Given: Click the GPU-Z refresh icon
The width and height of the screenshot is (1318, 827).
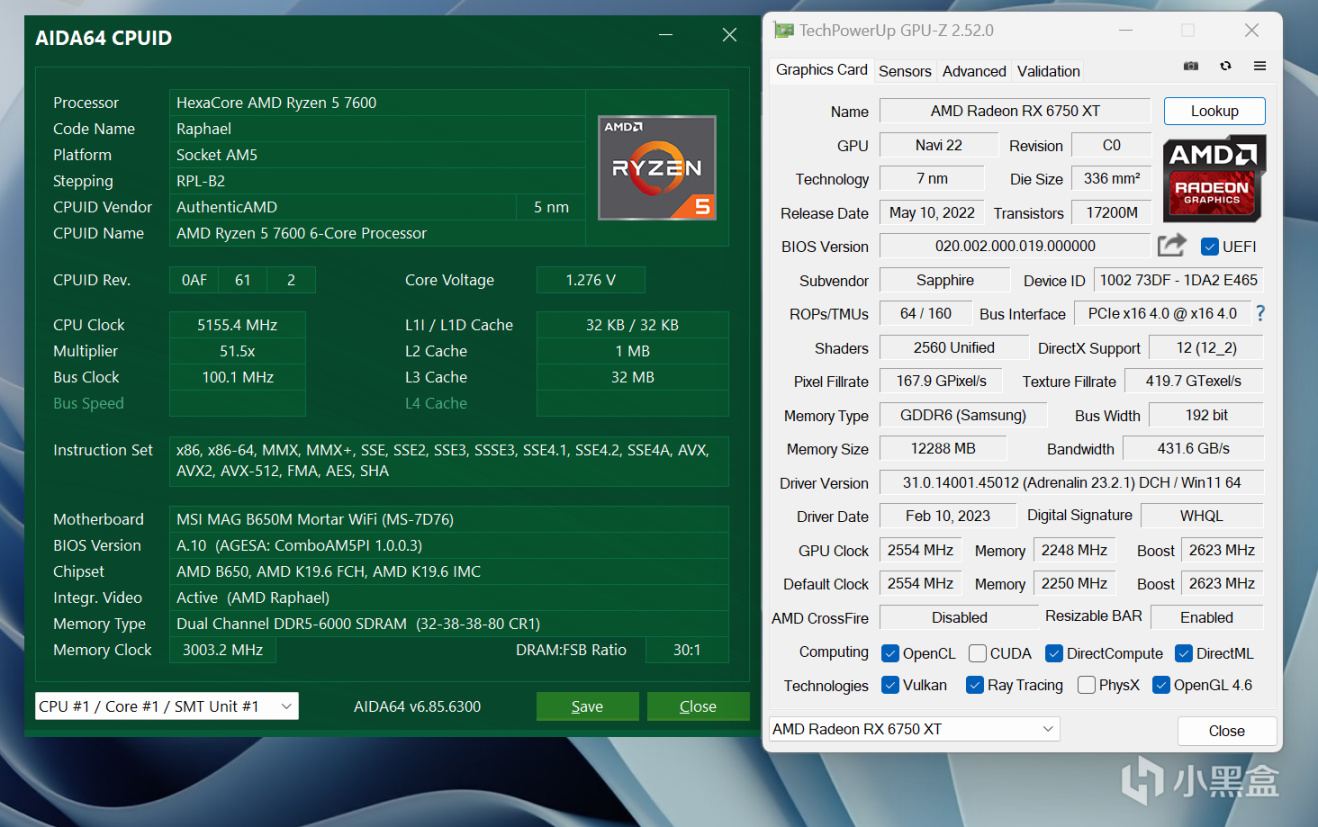Looking at the screenshot, I should coord(1225,66).
